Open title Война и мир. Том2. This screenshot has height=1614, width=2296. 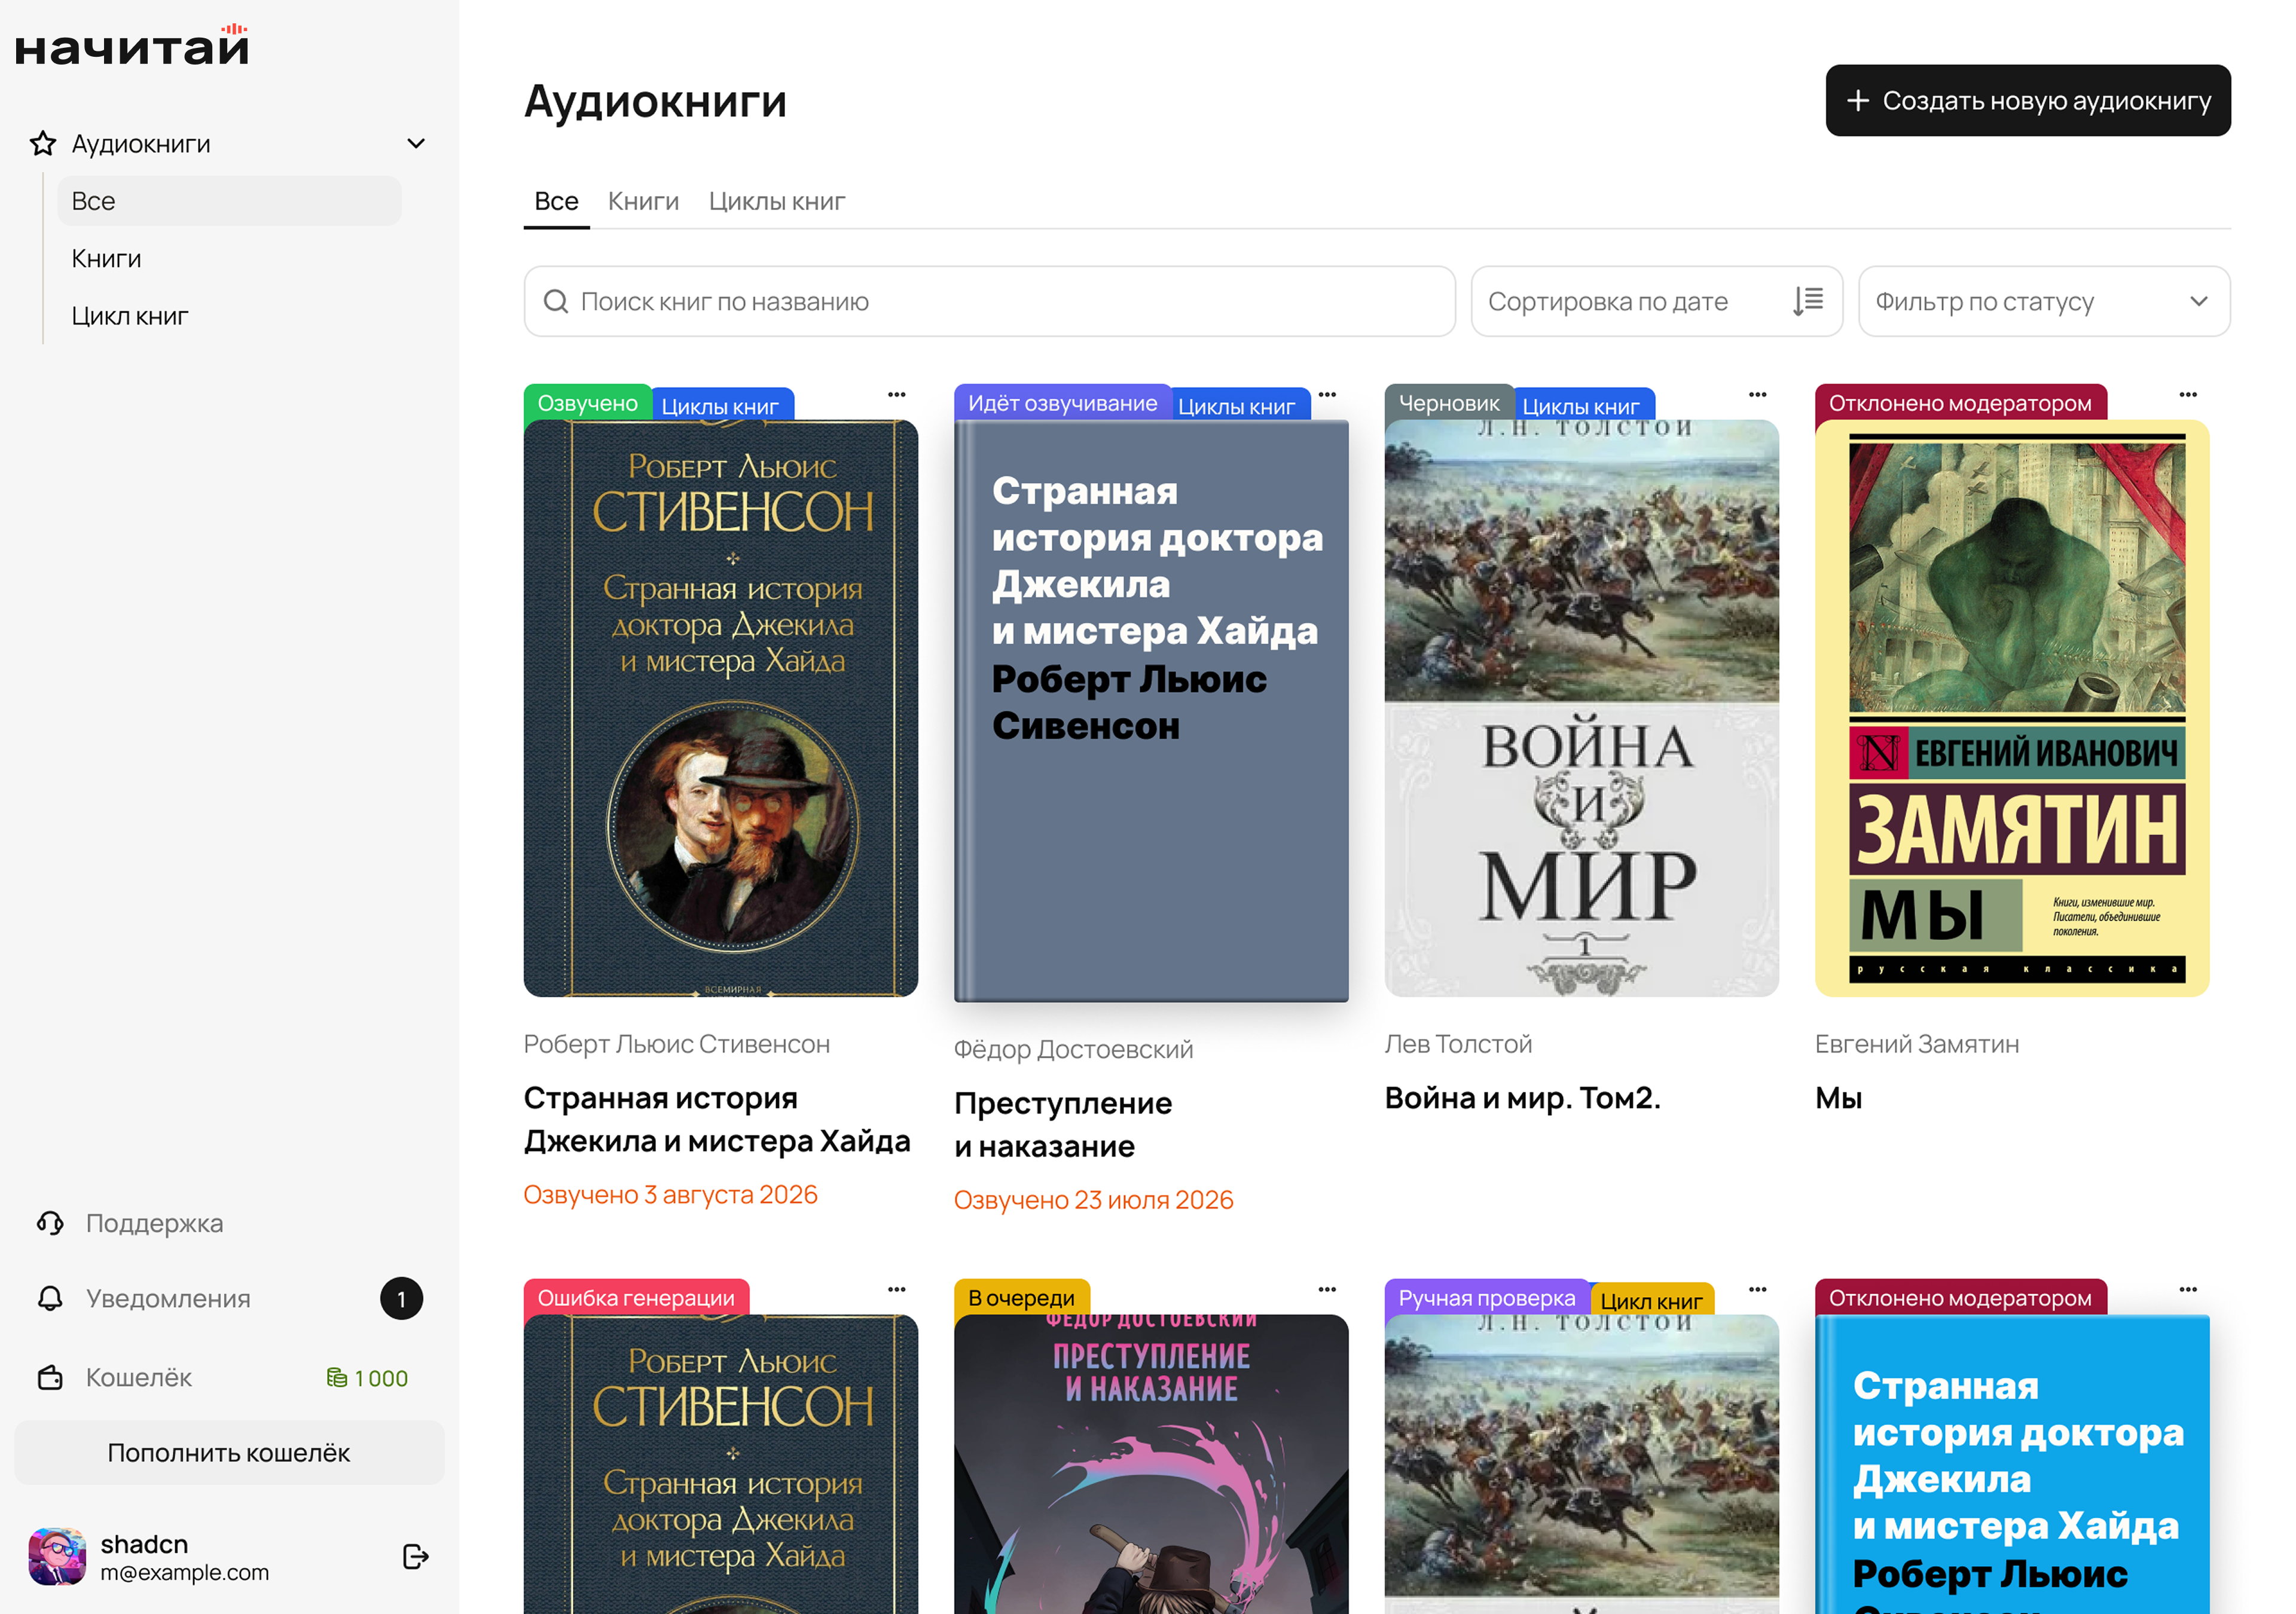click(x=1522, y=1098)
